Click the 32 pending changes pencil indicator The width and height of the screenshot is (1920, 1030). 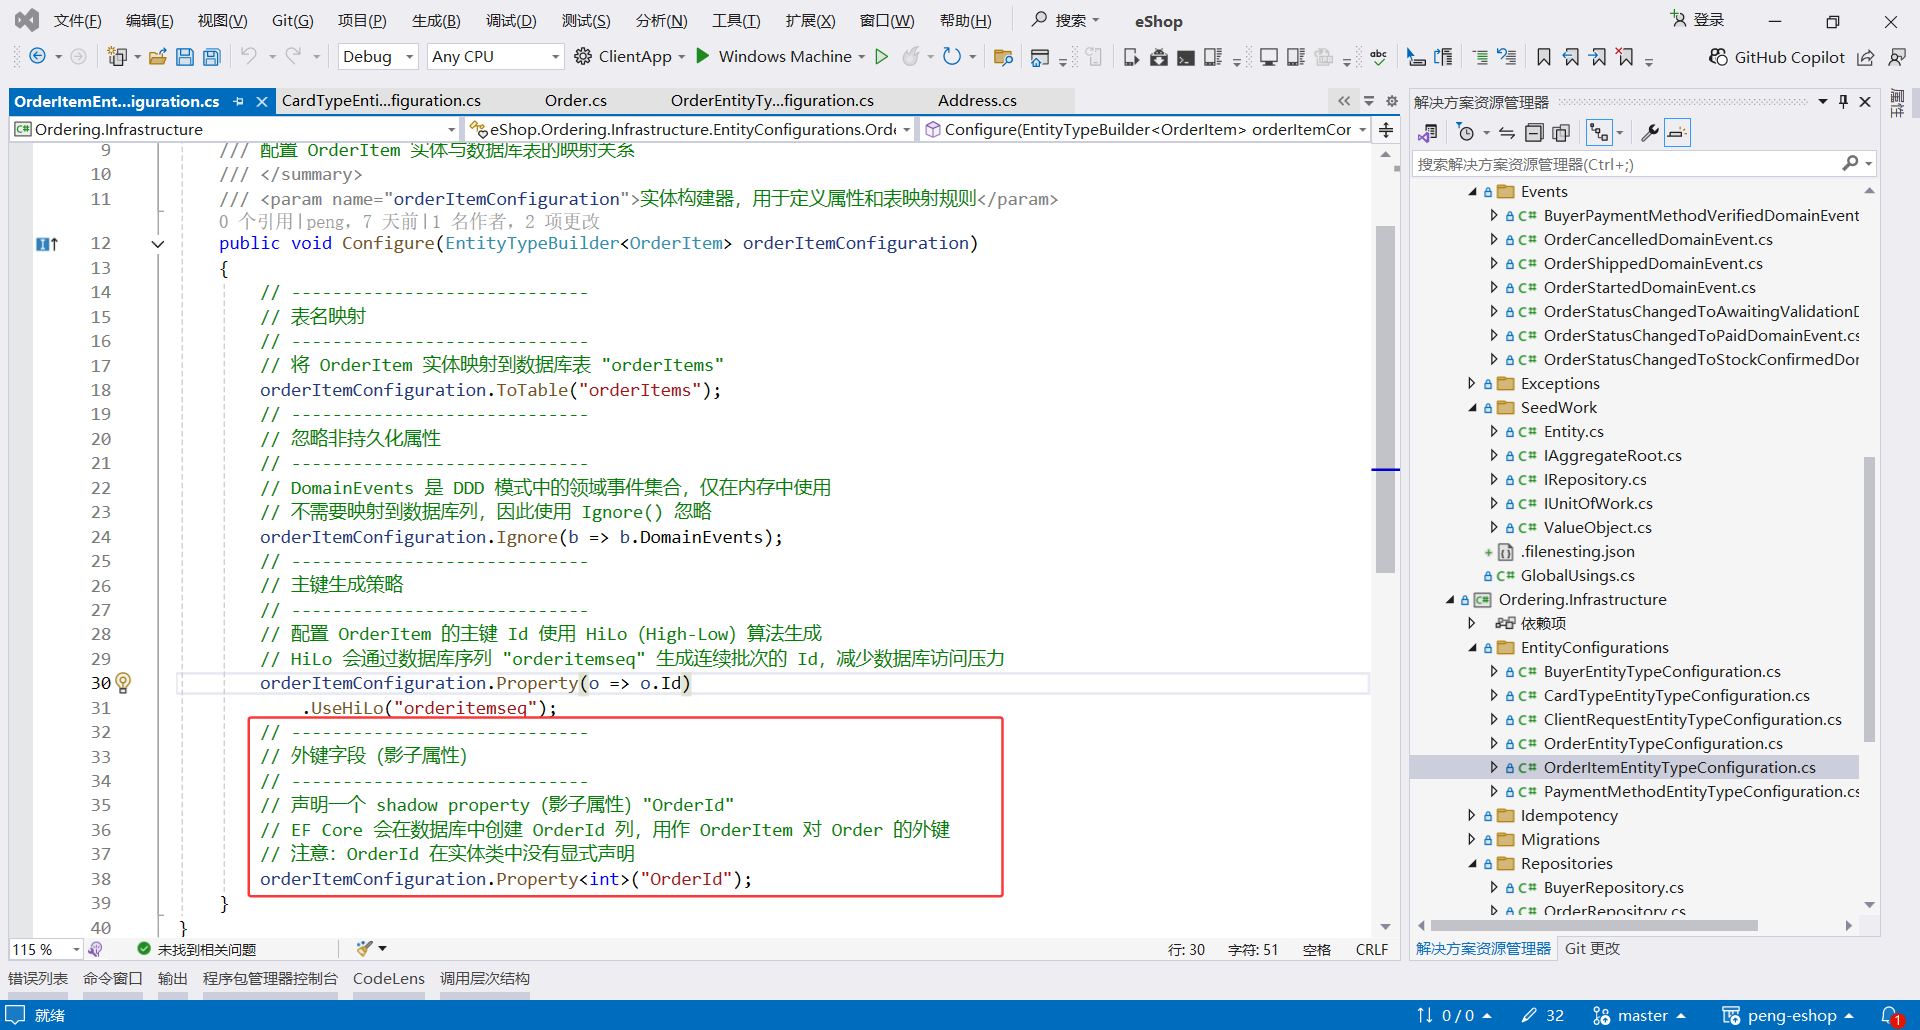click(x=1543, y=1016)
